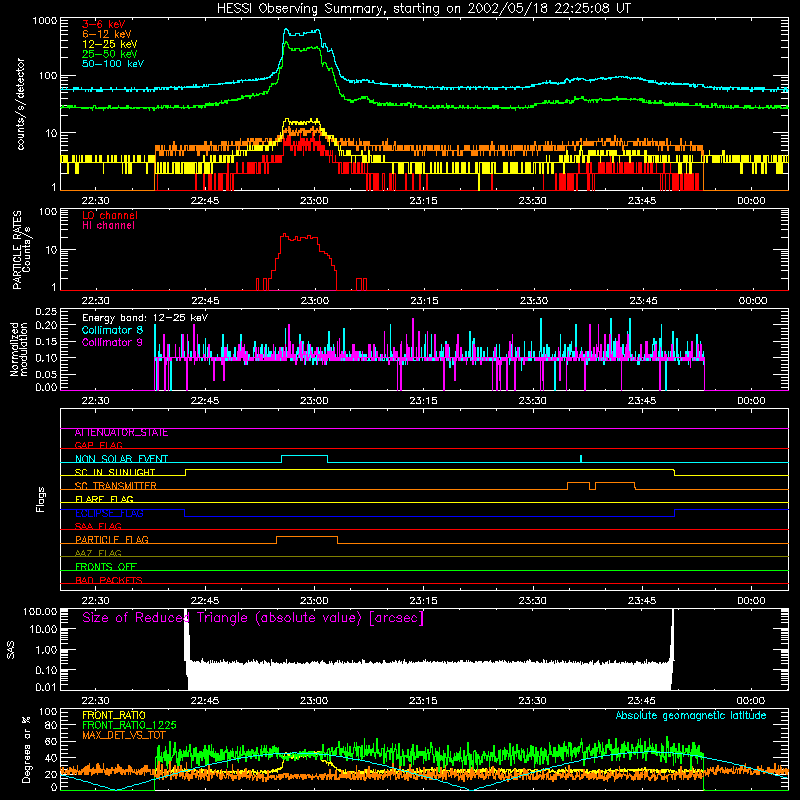
Task: Click the Energy band: 12-25 keV label
Action: click(145, 318)
